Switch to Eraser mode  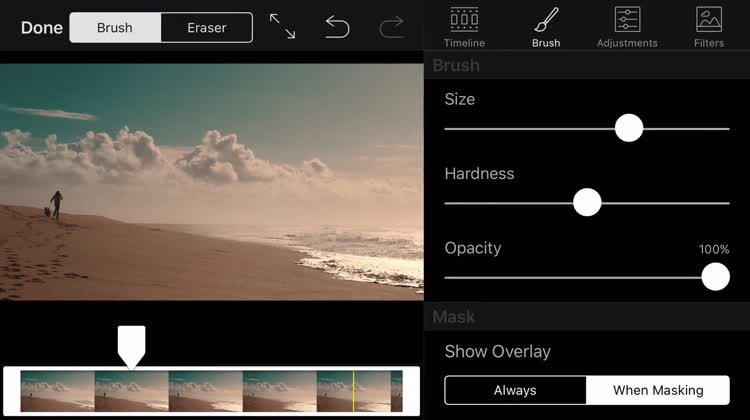click(x=207, y=28)
